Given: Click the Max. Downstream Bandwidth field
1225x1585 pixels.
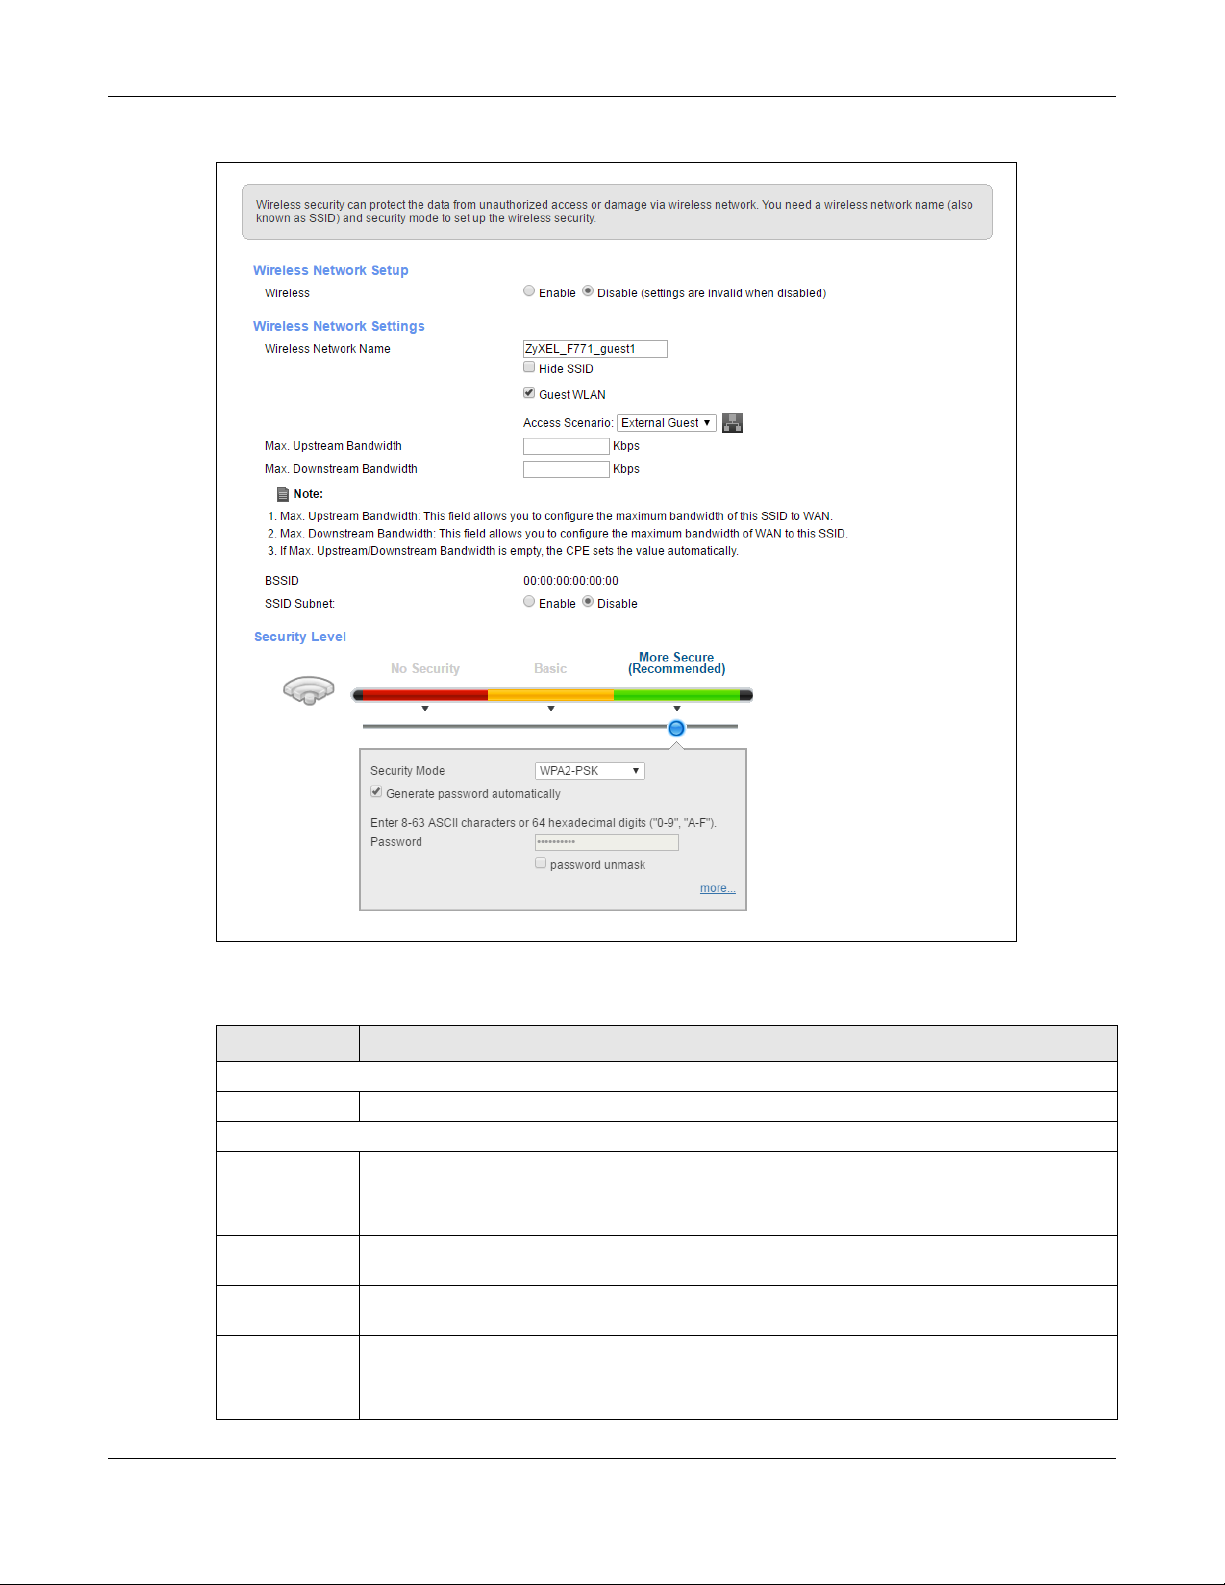Looking at the screenshot, I should (566, 469).
